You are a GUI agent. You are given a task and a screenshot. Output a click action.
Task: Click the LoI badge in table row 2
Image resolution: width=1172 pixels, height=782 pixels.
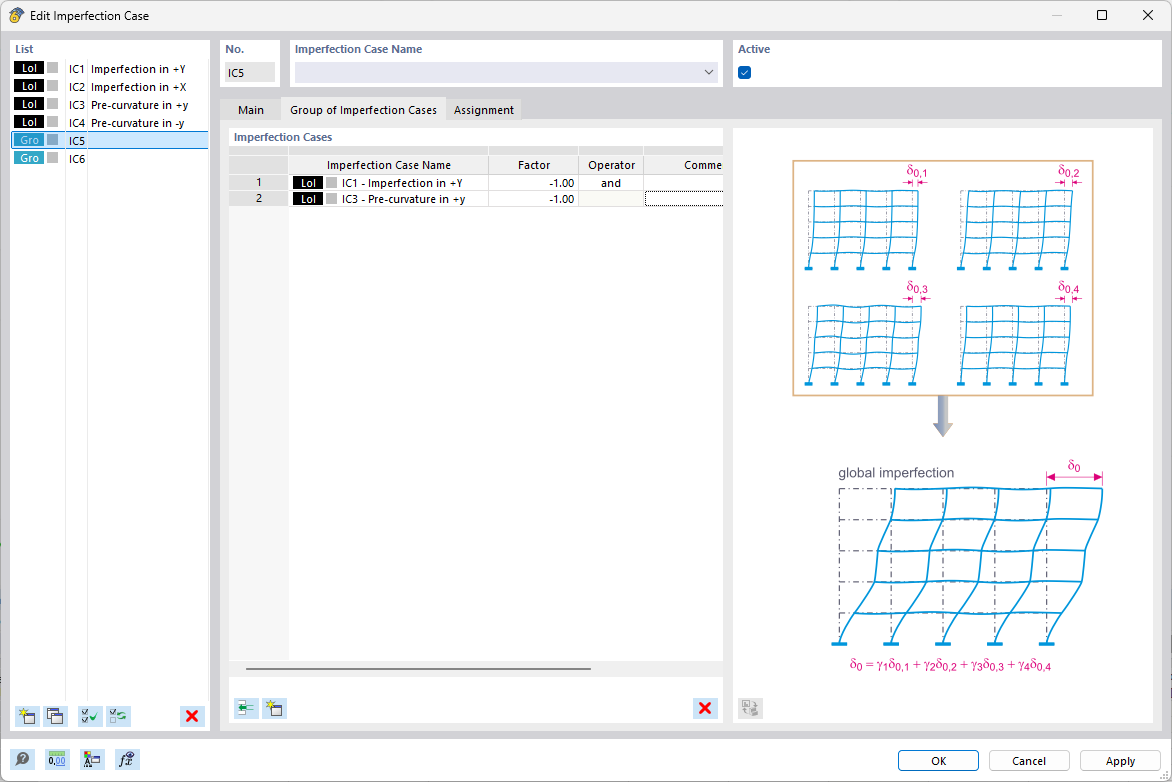point(308,199)
